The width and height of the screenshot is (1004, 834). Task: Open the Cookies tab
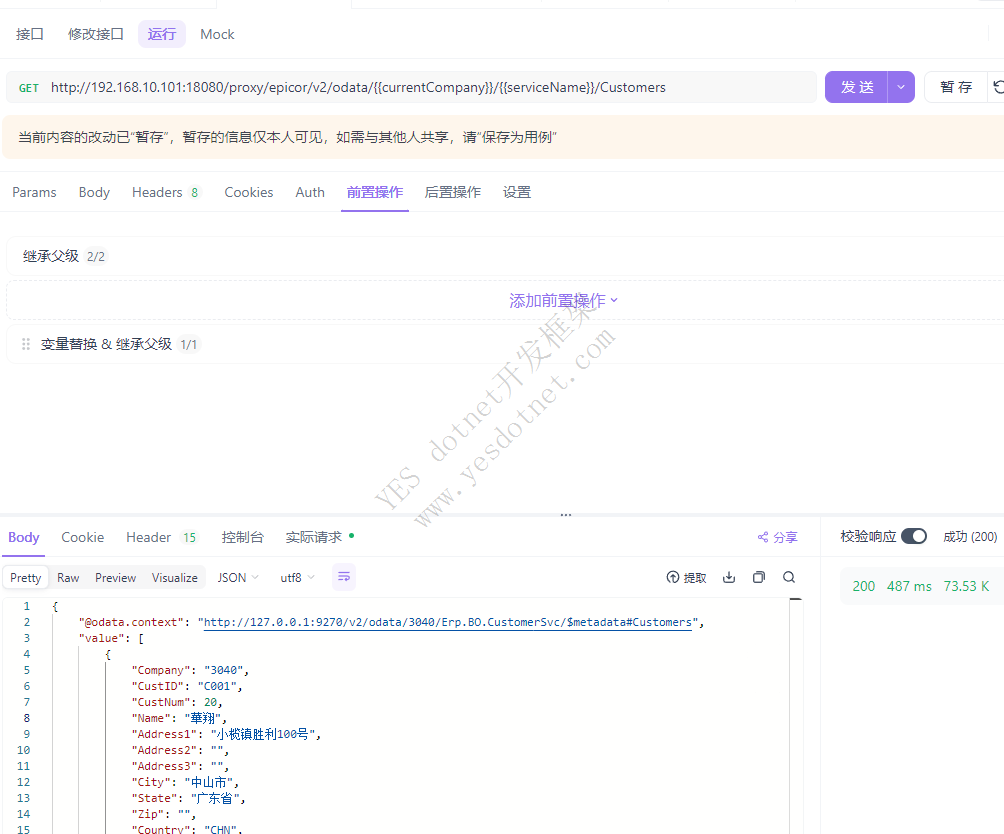coord(248,193)
